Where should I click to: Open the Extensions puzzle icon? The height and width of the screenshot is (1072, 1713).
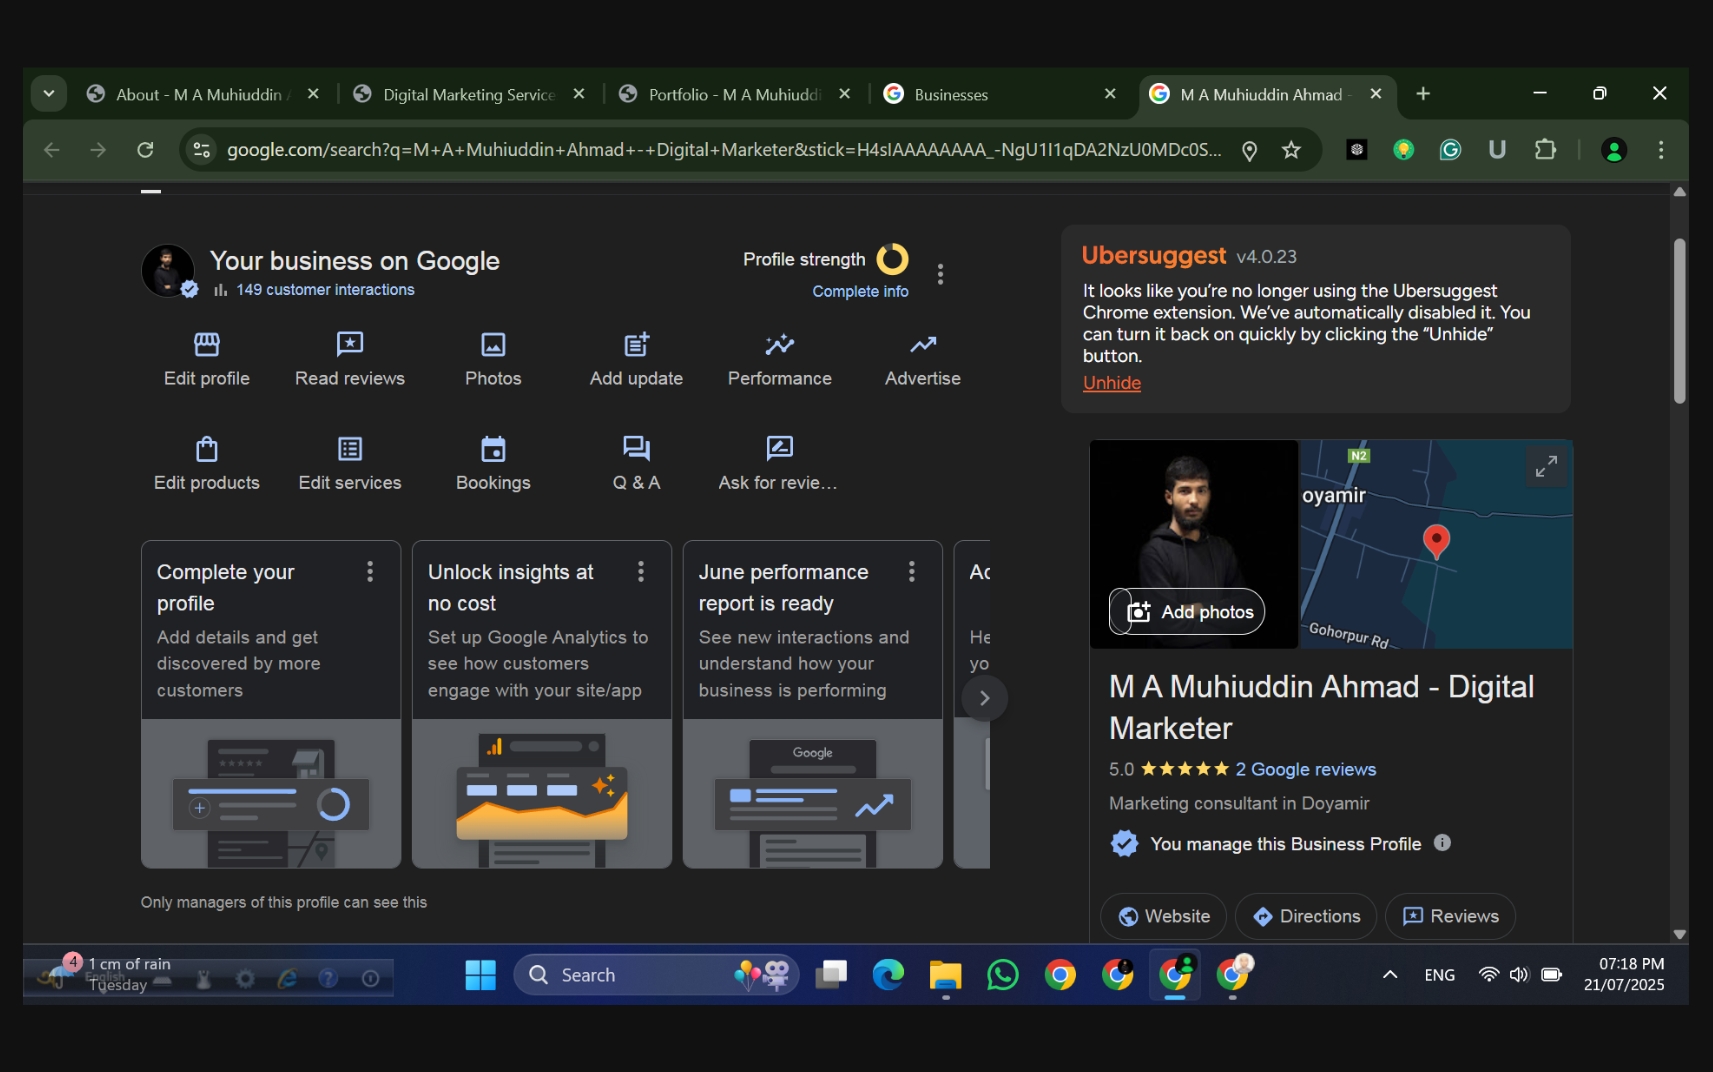click(1545, 150)
